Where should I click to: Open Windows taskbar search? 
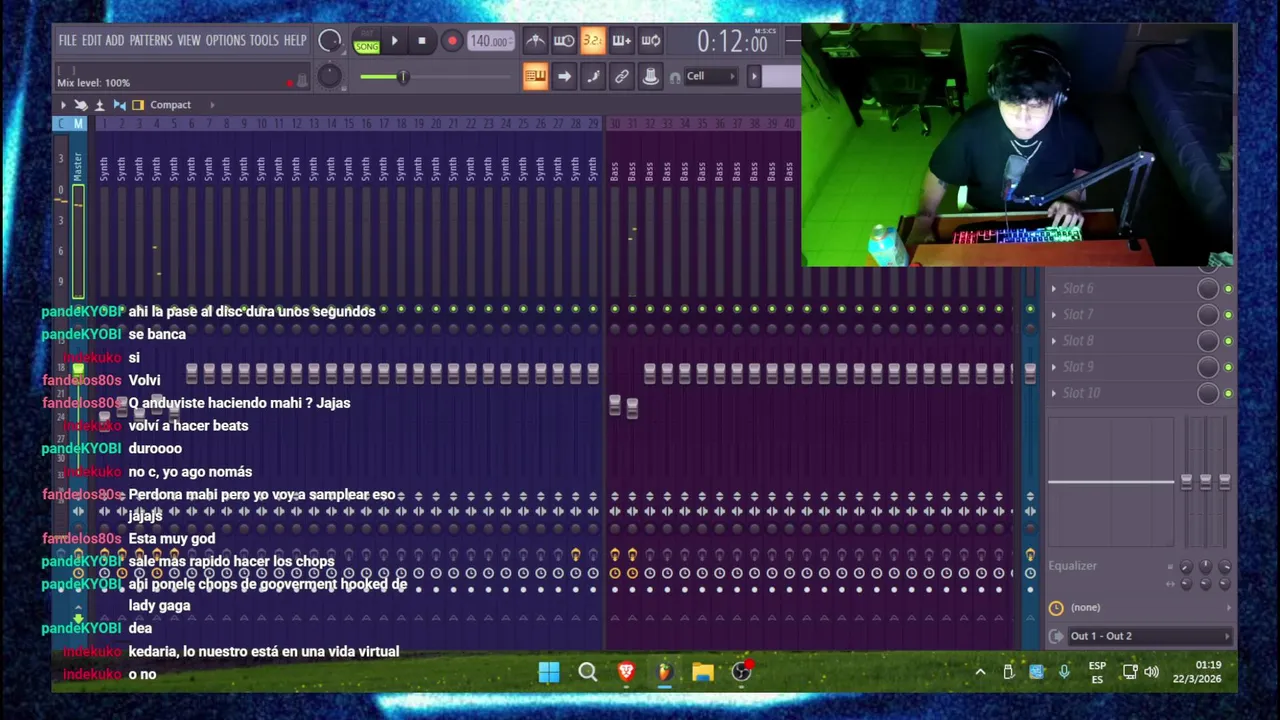(588, 672)
